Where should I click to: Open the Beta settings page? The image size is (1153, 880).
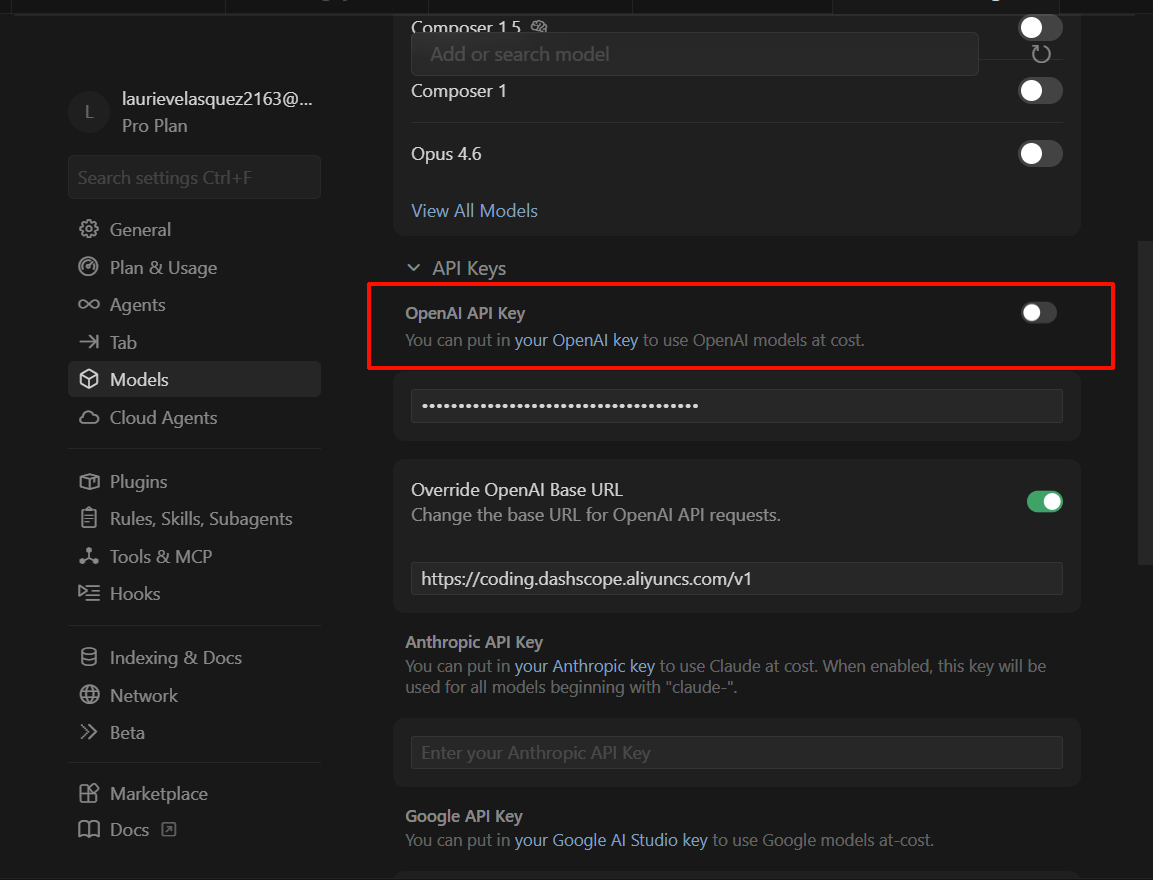tap(194, 732)
